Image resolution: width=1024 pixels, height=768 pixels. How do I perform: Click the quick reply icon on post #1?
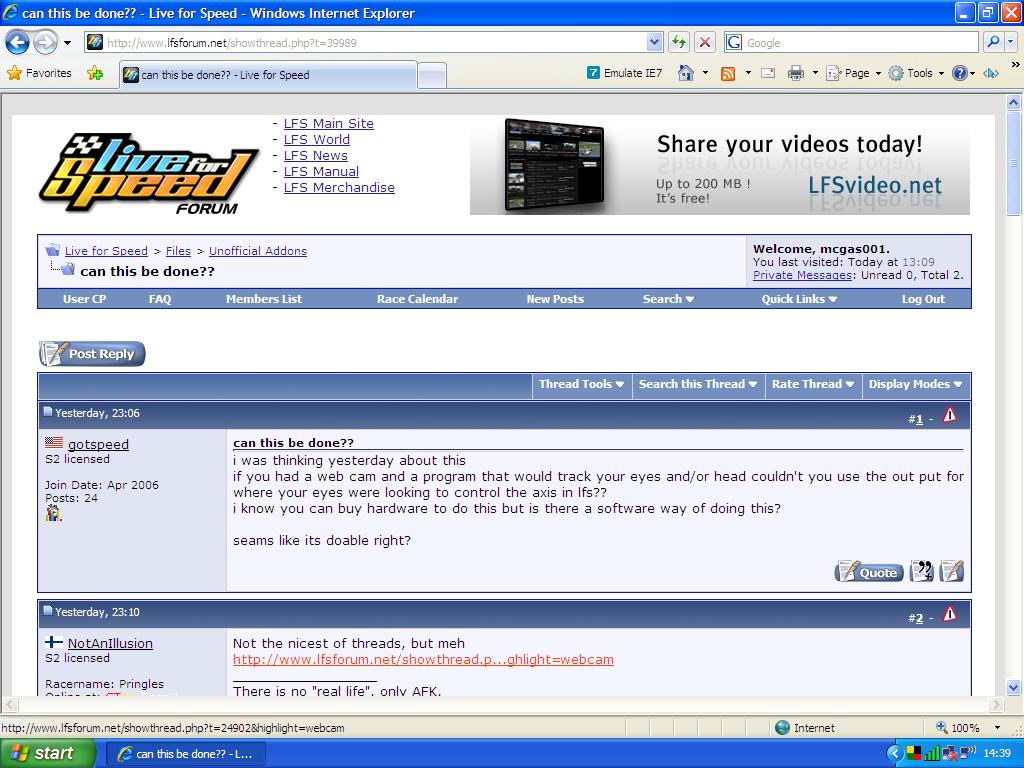click(x=952, y=571)
